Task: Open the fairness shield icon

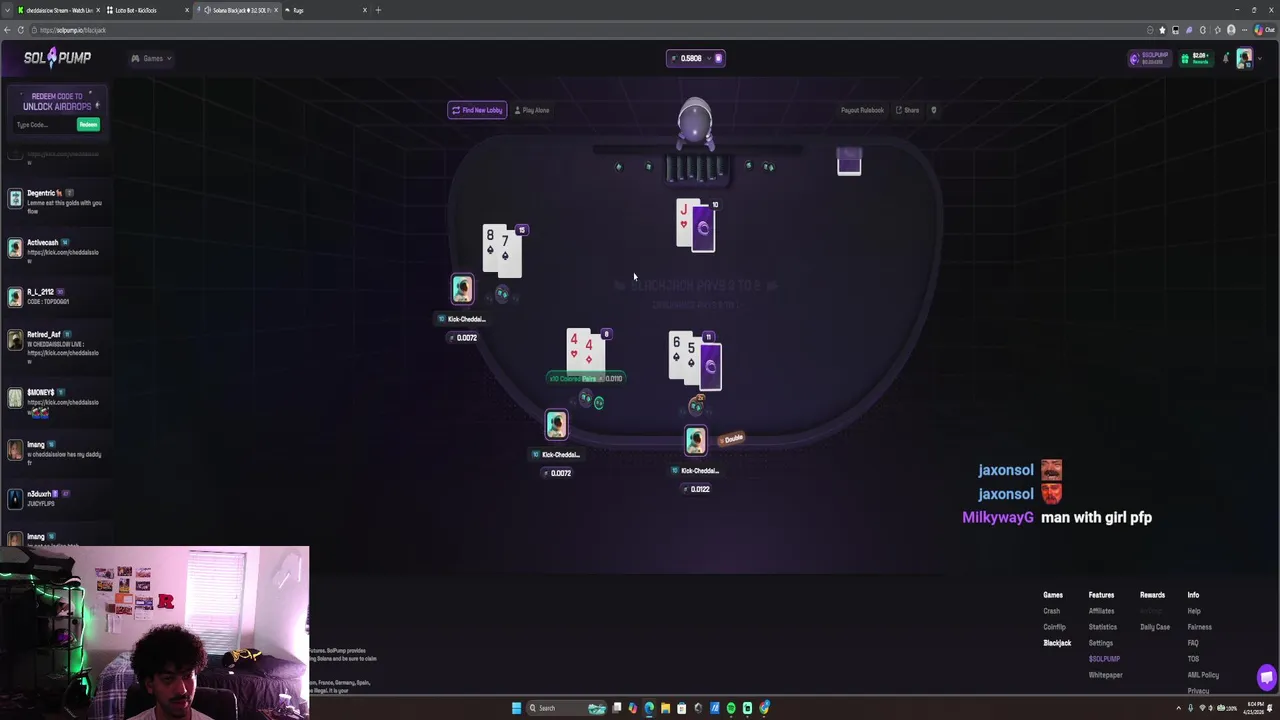Action: click(933, 110)
